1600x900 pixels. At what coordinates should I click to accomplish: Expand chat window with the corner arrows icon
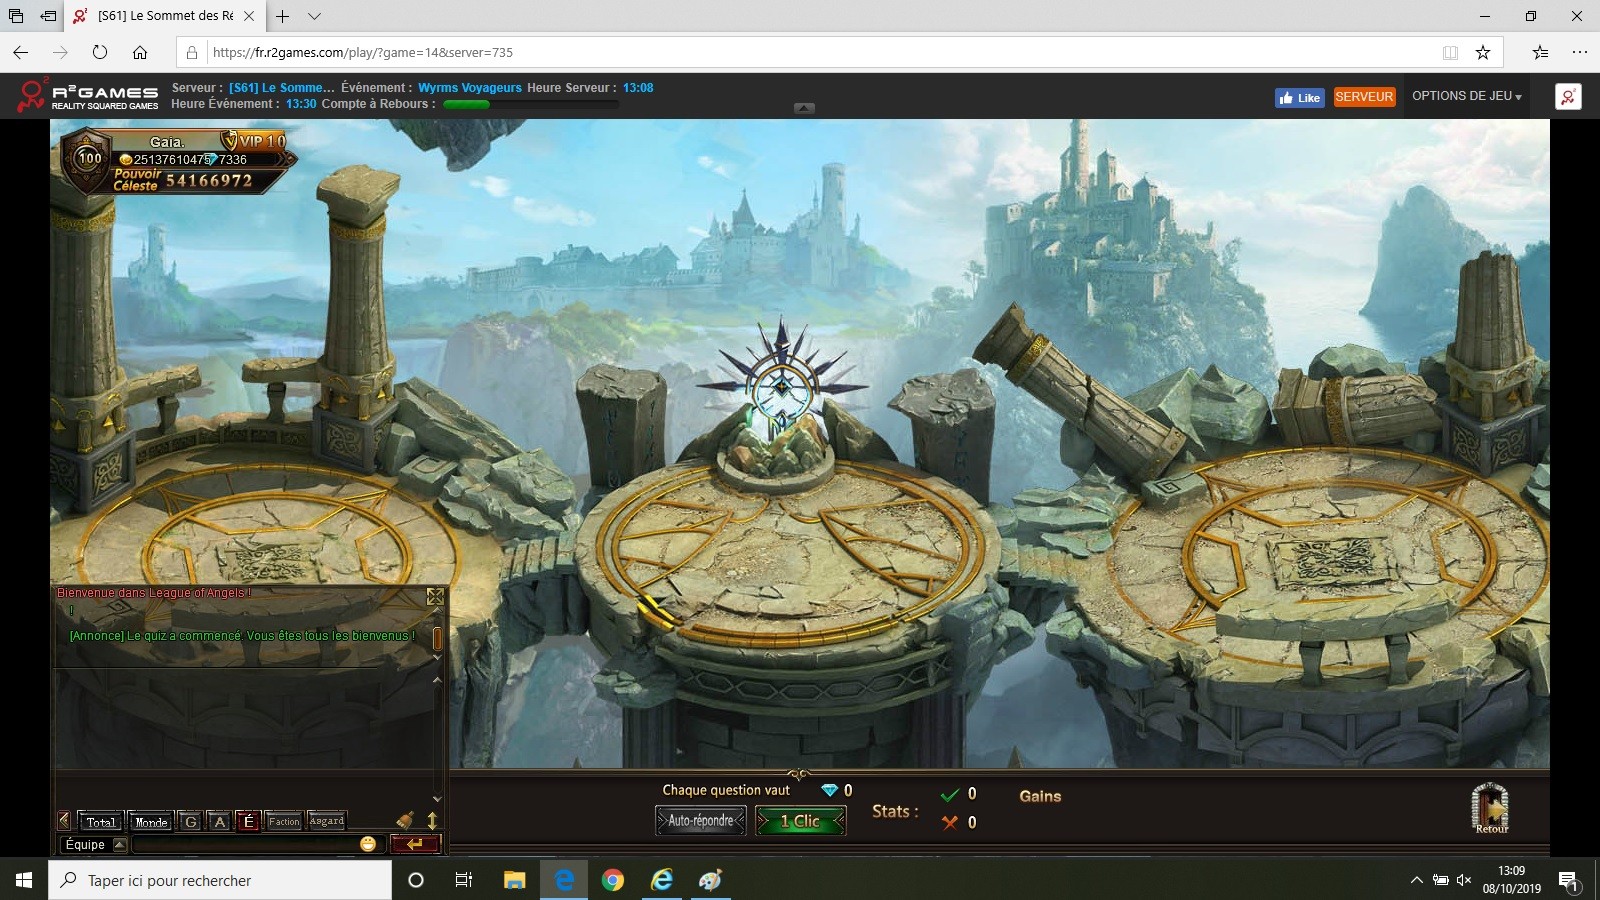click(x=435, y=597)
